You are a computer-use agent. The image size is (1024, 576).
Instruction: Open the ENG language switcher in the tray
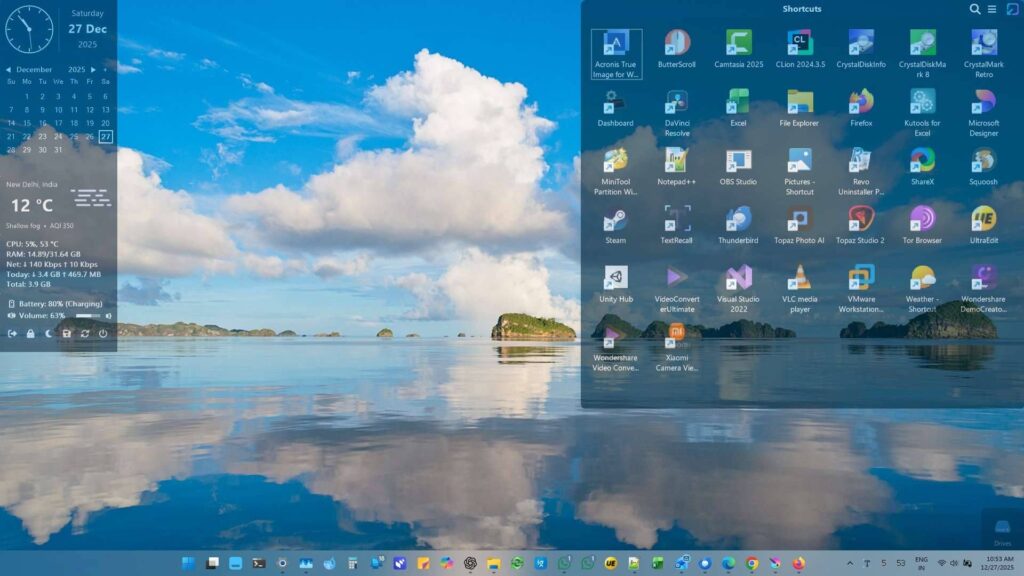tap(921, 562)
